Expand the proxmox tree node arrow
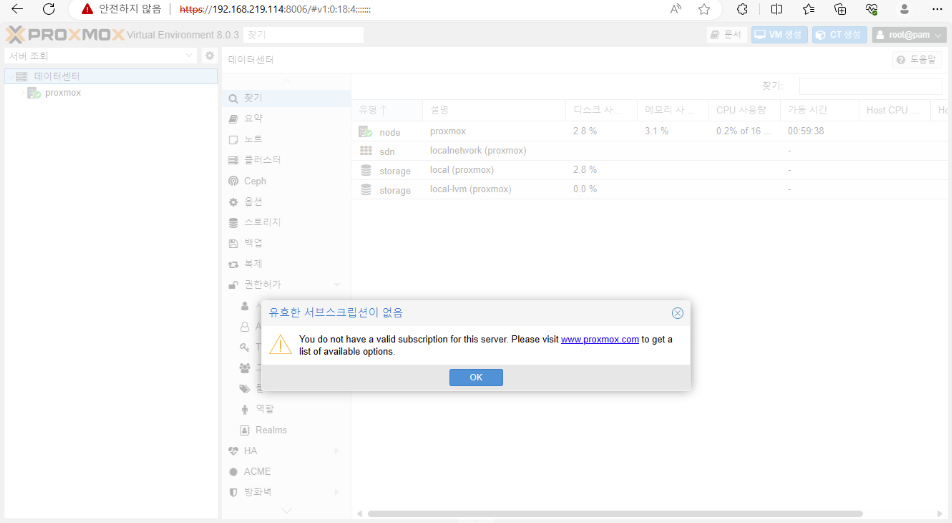 (x=23, y=93)
